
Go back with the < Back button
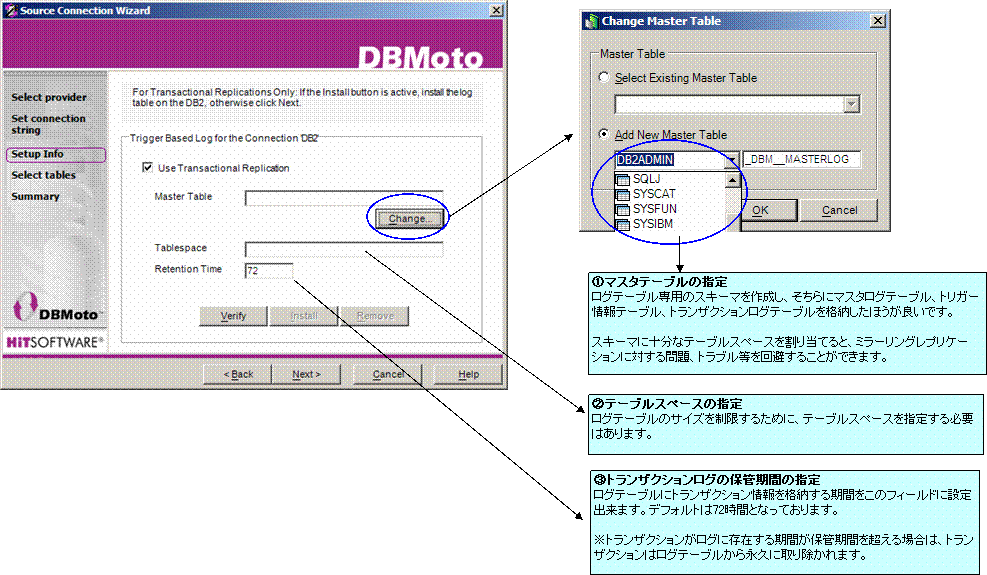click(x=238, y=374)
